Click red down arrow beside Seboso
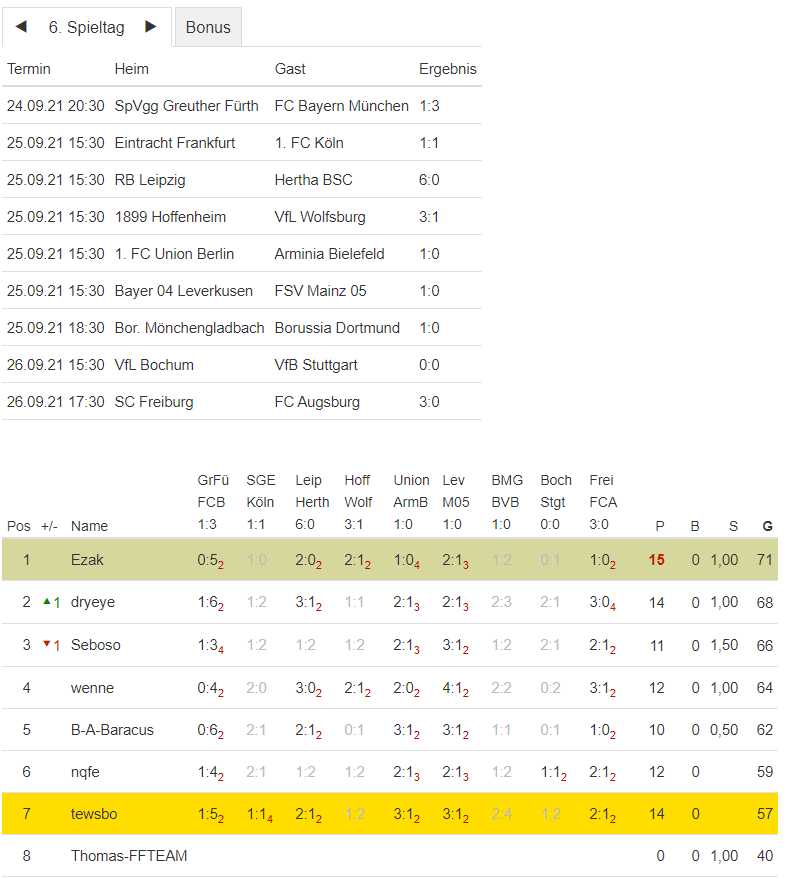 (x=46, y=644)
